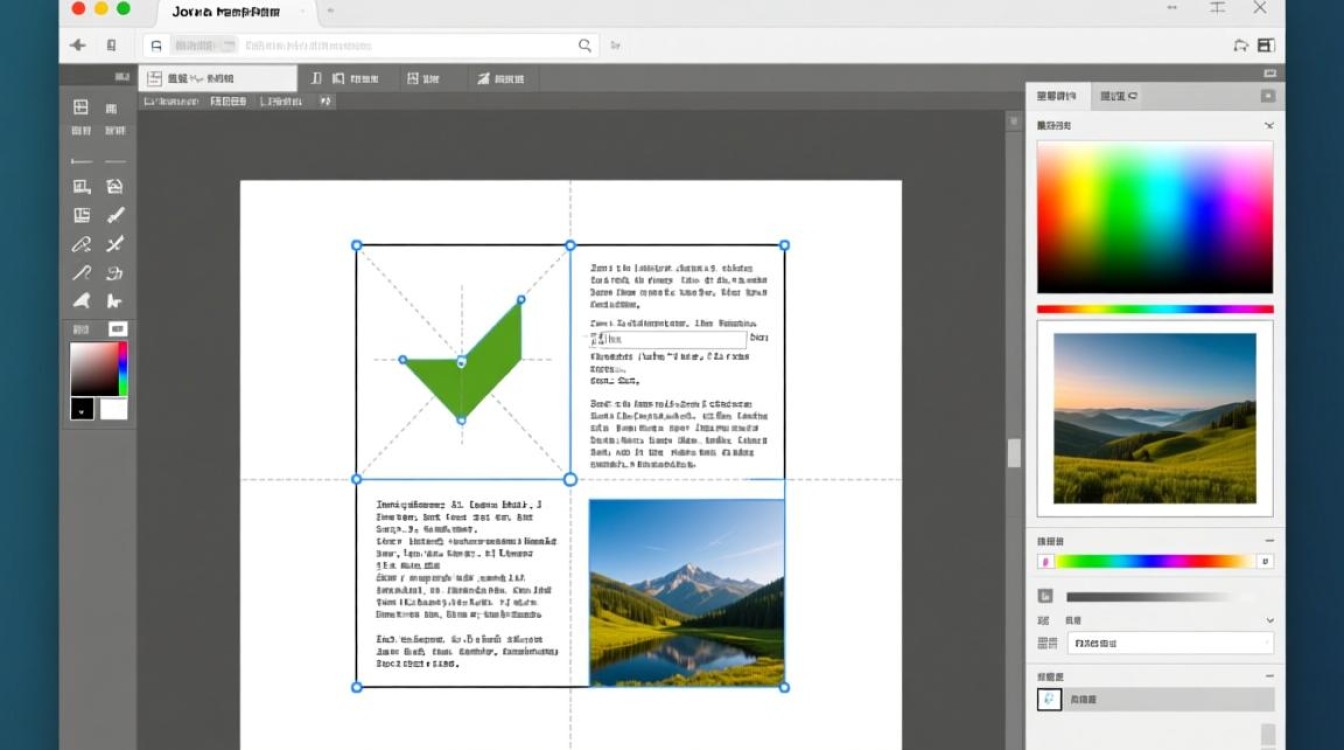The image size is (1344, 750).
Task: Select the brush tool in the left toolbox
Action: pos(115,215)
